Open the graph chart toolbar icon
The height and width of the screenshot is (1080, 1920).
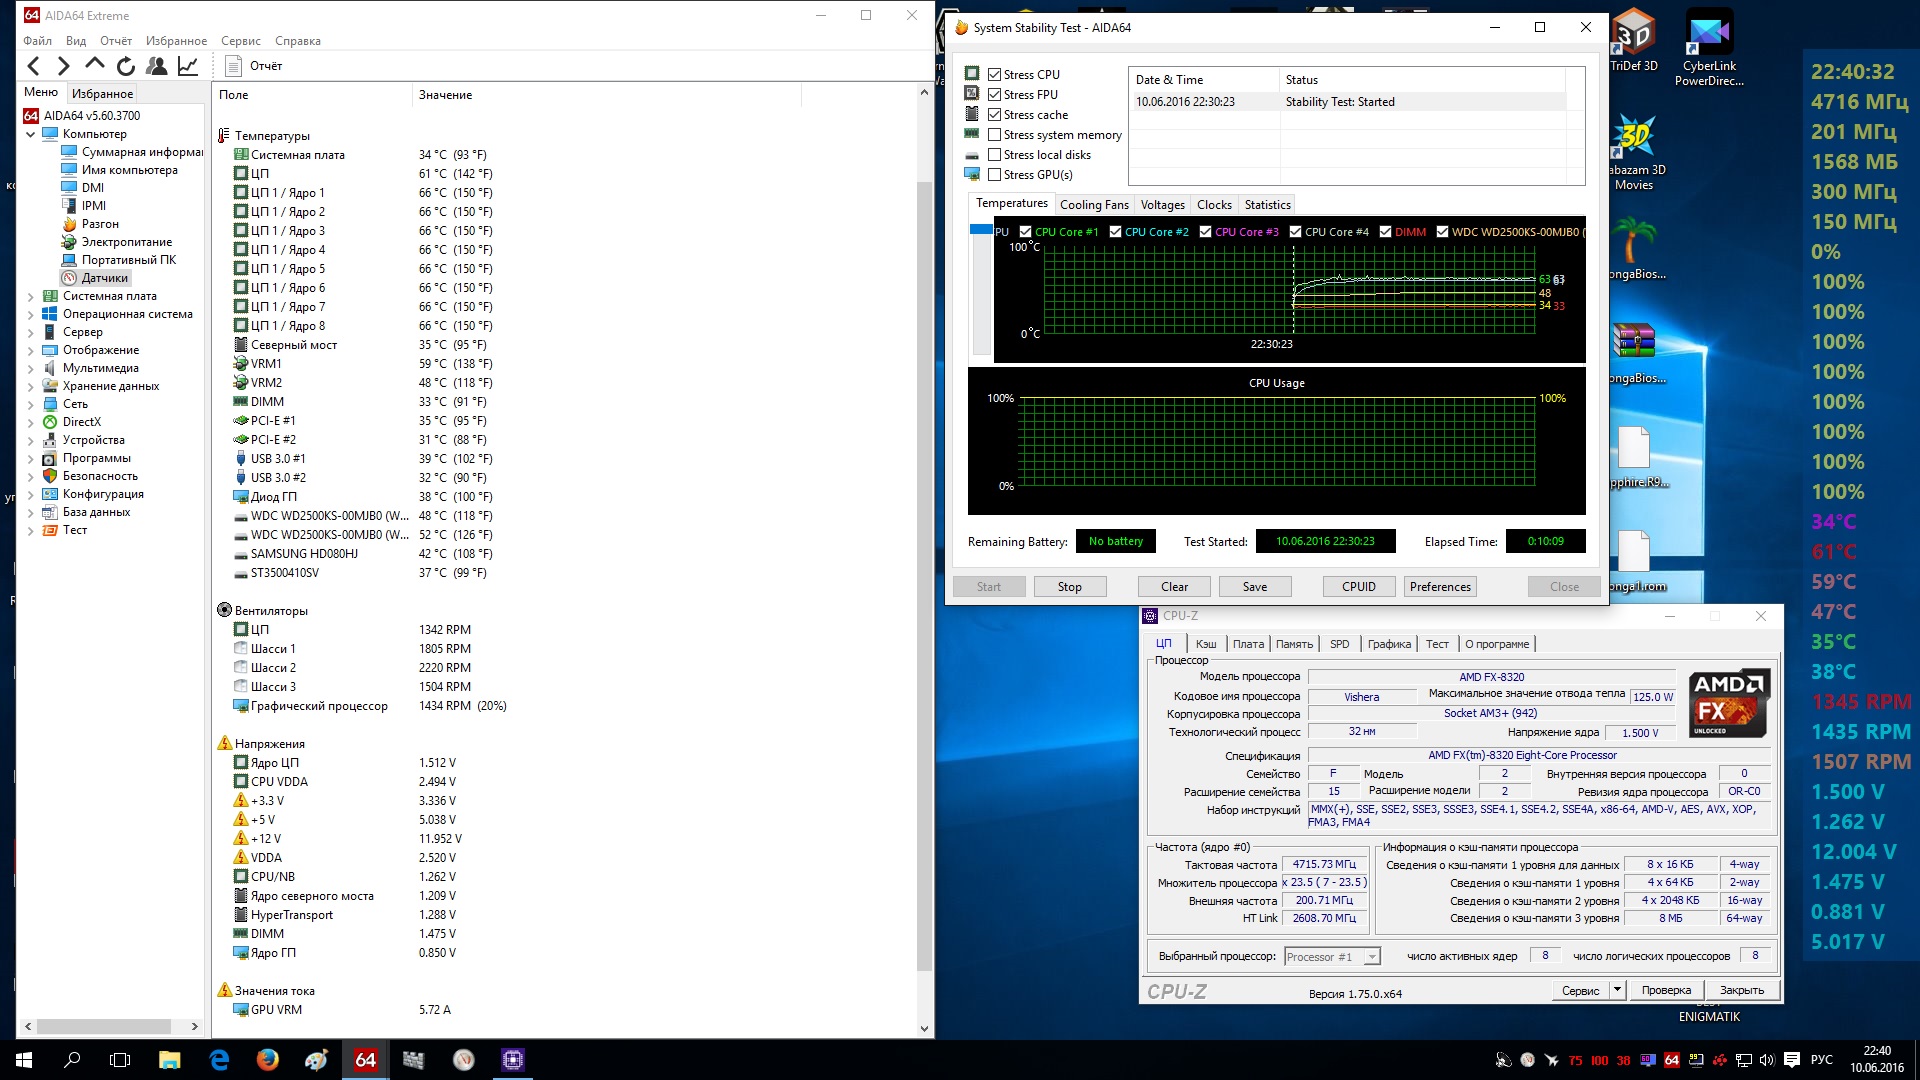(188, 66)
